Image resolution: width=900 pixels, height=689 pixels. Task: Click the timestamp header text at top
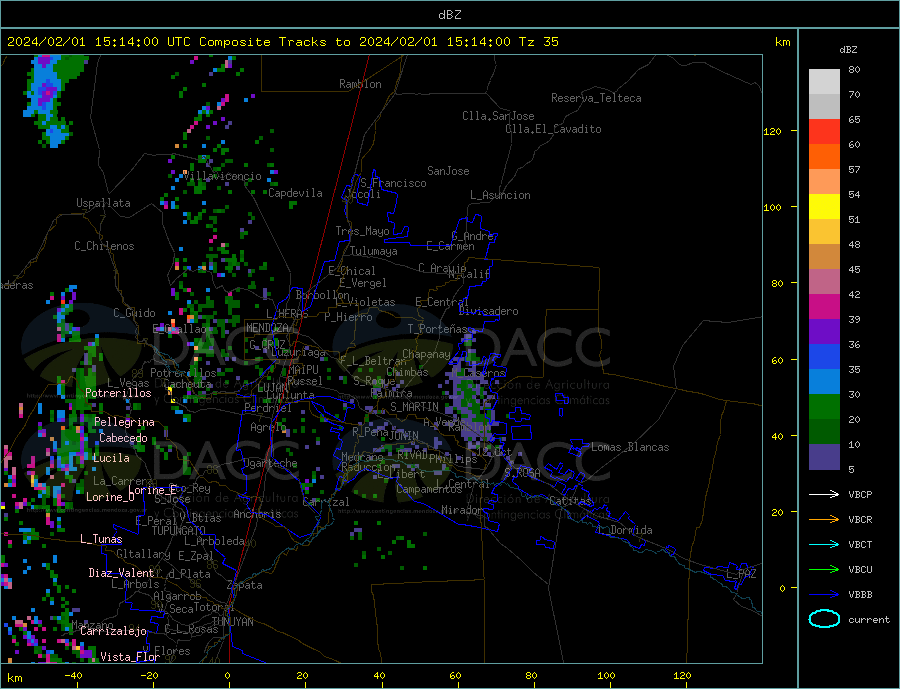tap(283, 42)
